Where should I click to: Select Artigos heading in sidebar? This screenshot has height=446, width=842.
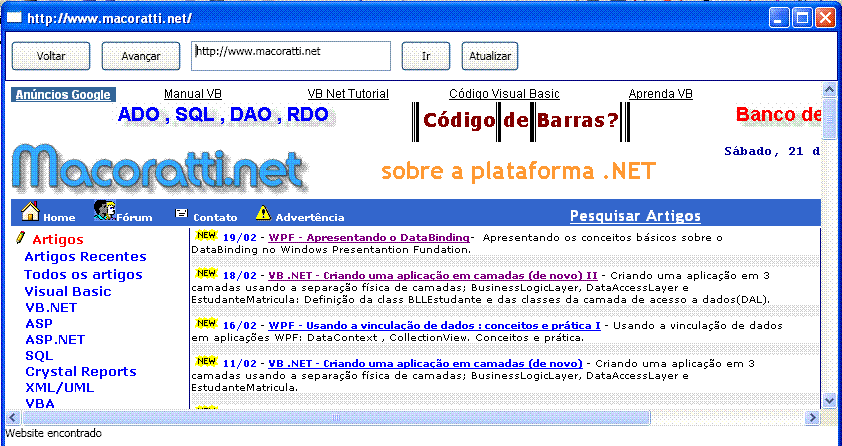[x=58, y=239]
